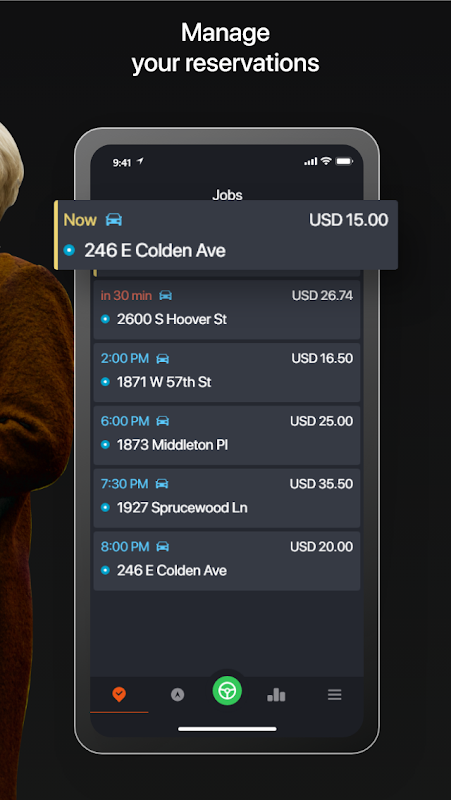Tap the battery indicator in status bar
The image size is (451, 800).
344,161
